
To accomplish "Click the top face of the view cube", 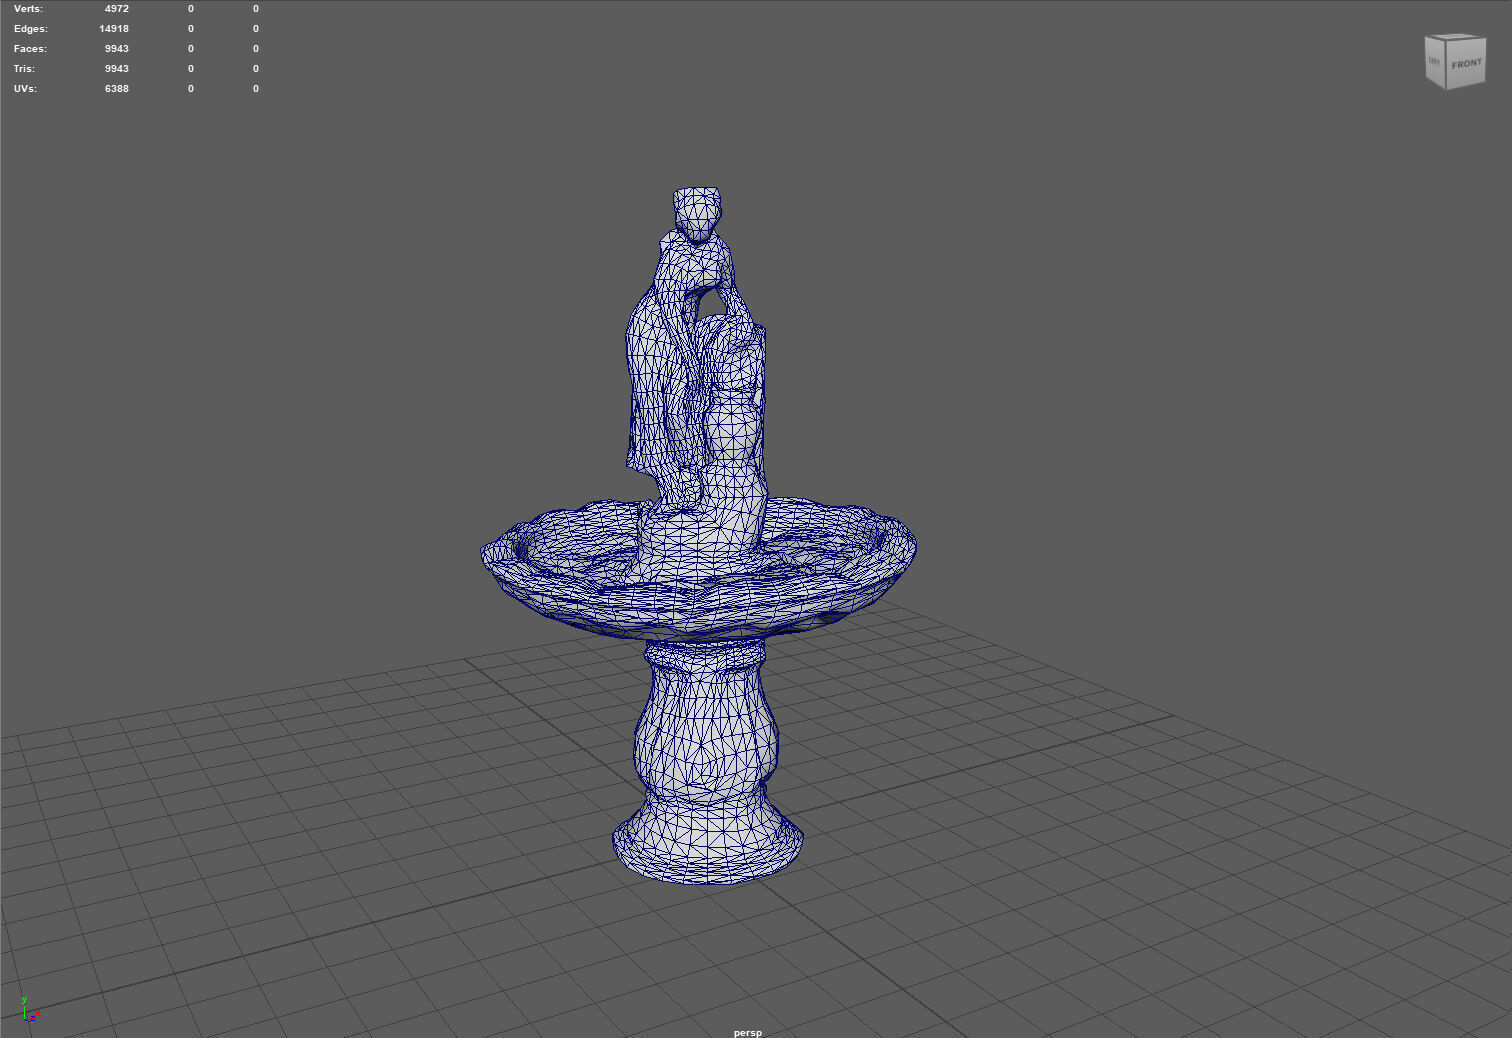I will pos(1453,38).
